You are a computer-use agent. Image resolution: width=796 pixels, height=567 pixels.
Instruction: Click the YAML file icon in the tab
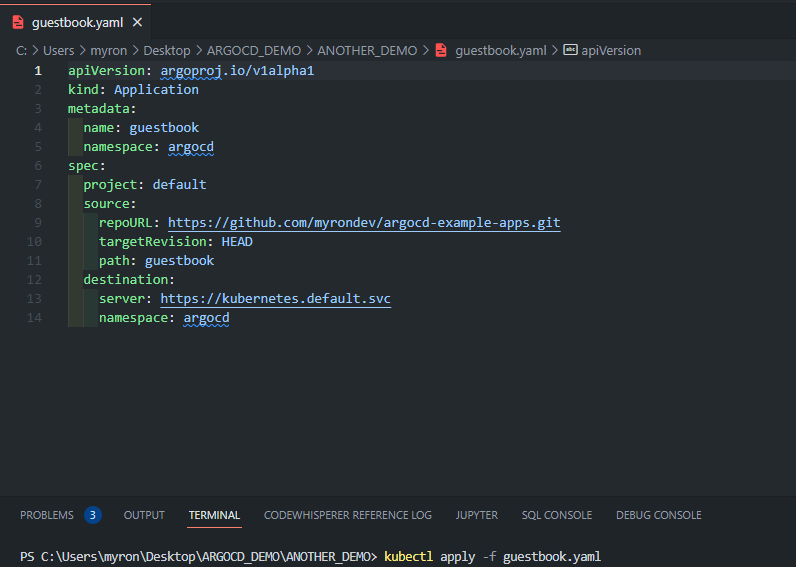[18, 22]
